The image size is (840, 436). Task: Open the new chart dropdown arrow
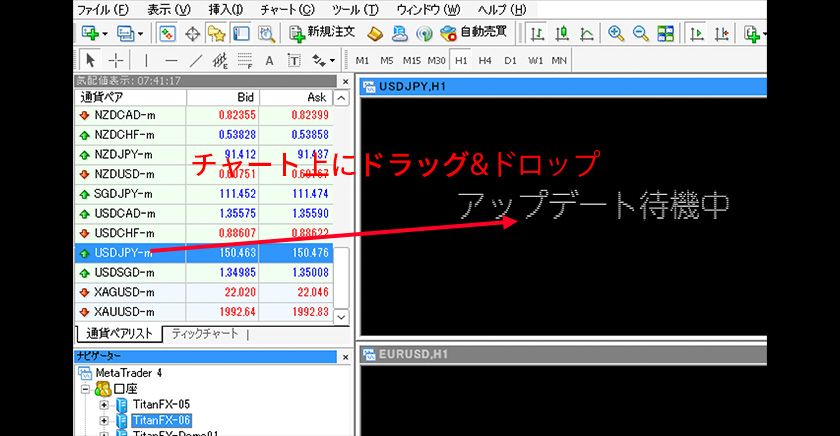click(105, 33)
